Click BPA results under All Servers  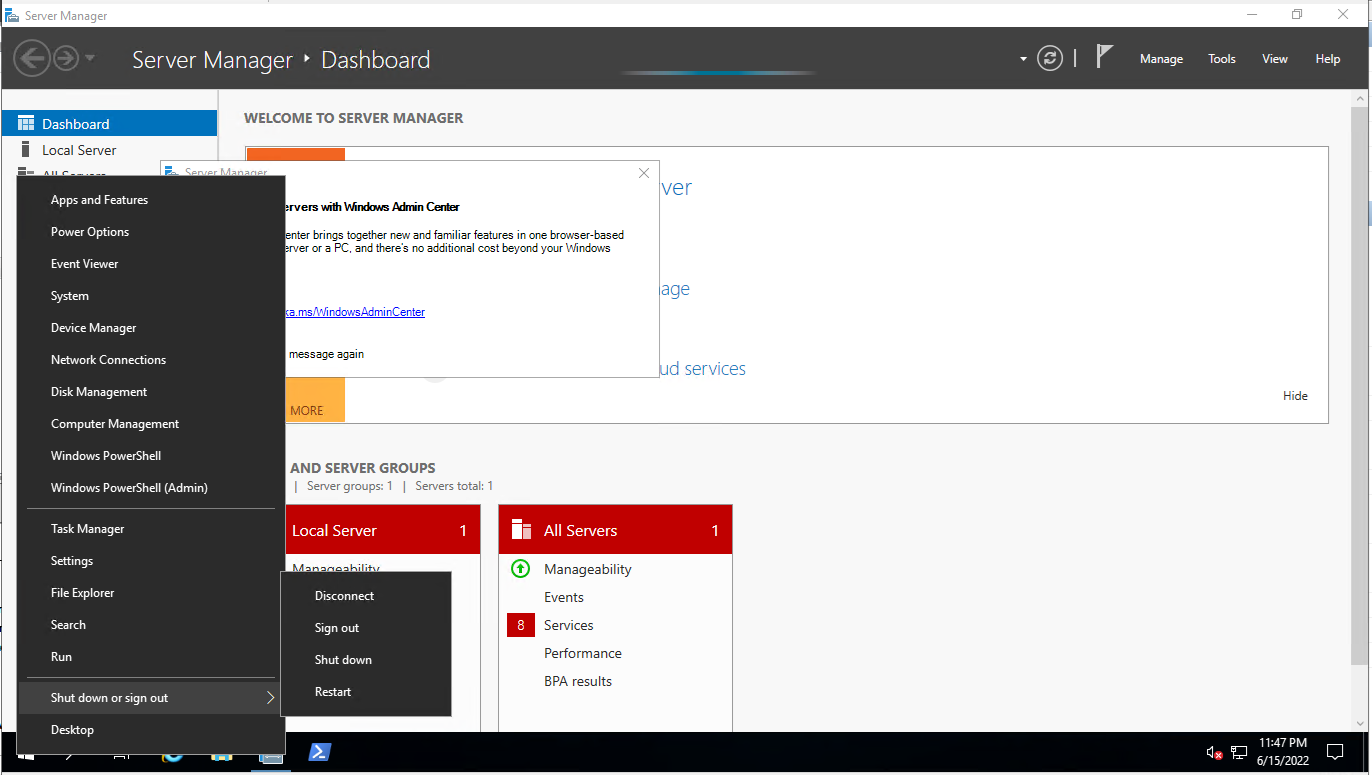point(578,681)
